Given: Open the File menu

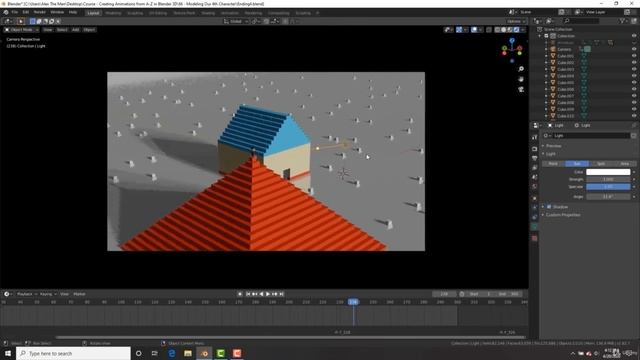Looking at the screenshot, I should (14, 12).
